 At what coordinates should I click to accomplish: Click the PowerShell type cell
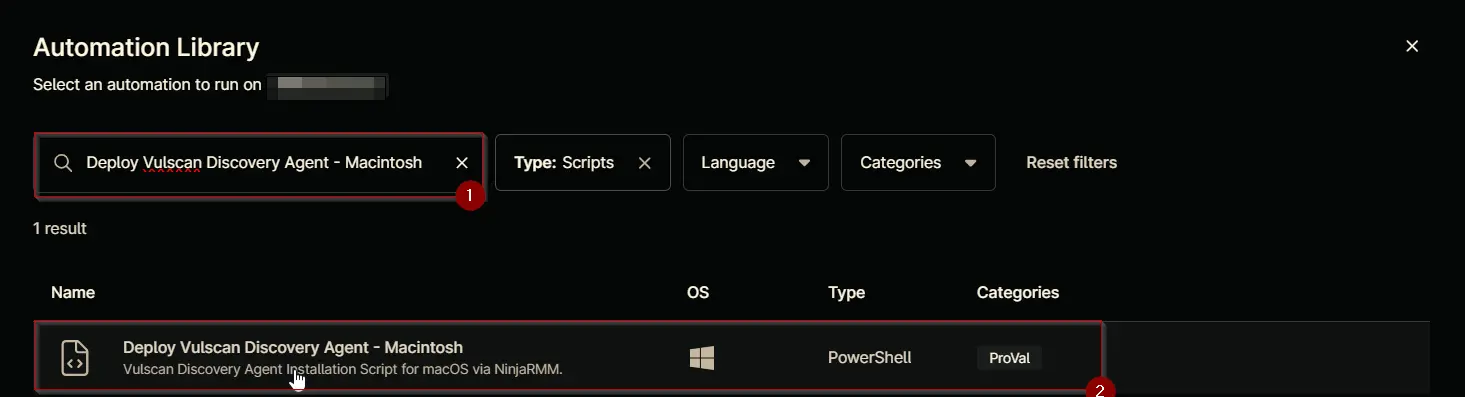tap(869, 358)
